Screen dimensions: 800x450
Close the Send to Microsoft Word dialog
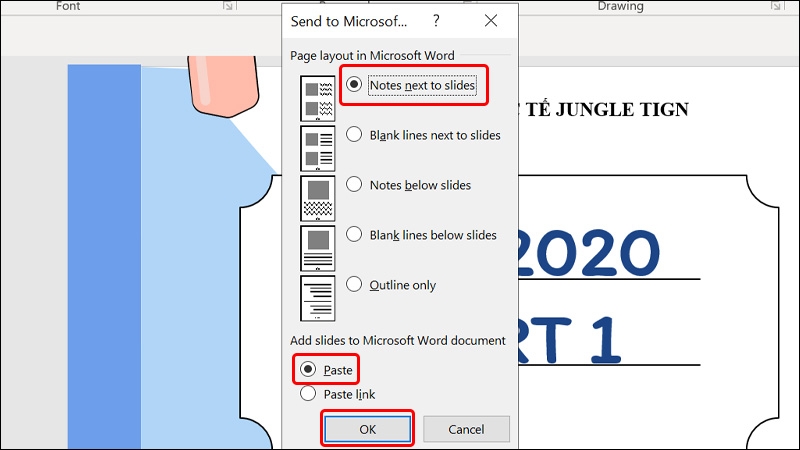pyautogui.click(x=491, y=20)
